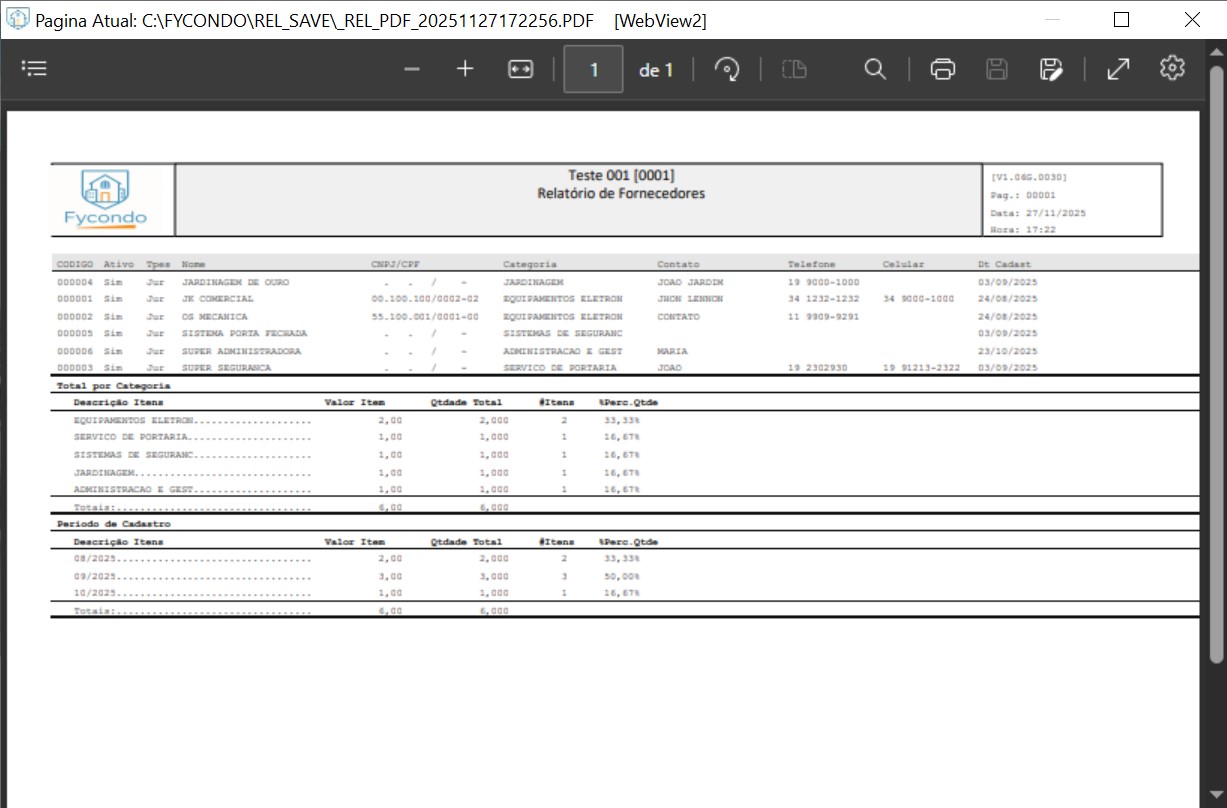Click the save icon
This screenshot has width=1227, height=808.
click(996, 69)
